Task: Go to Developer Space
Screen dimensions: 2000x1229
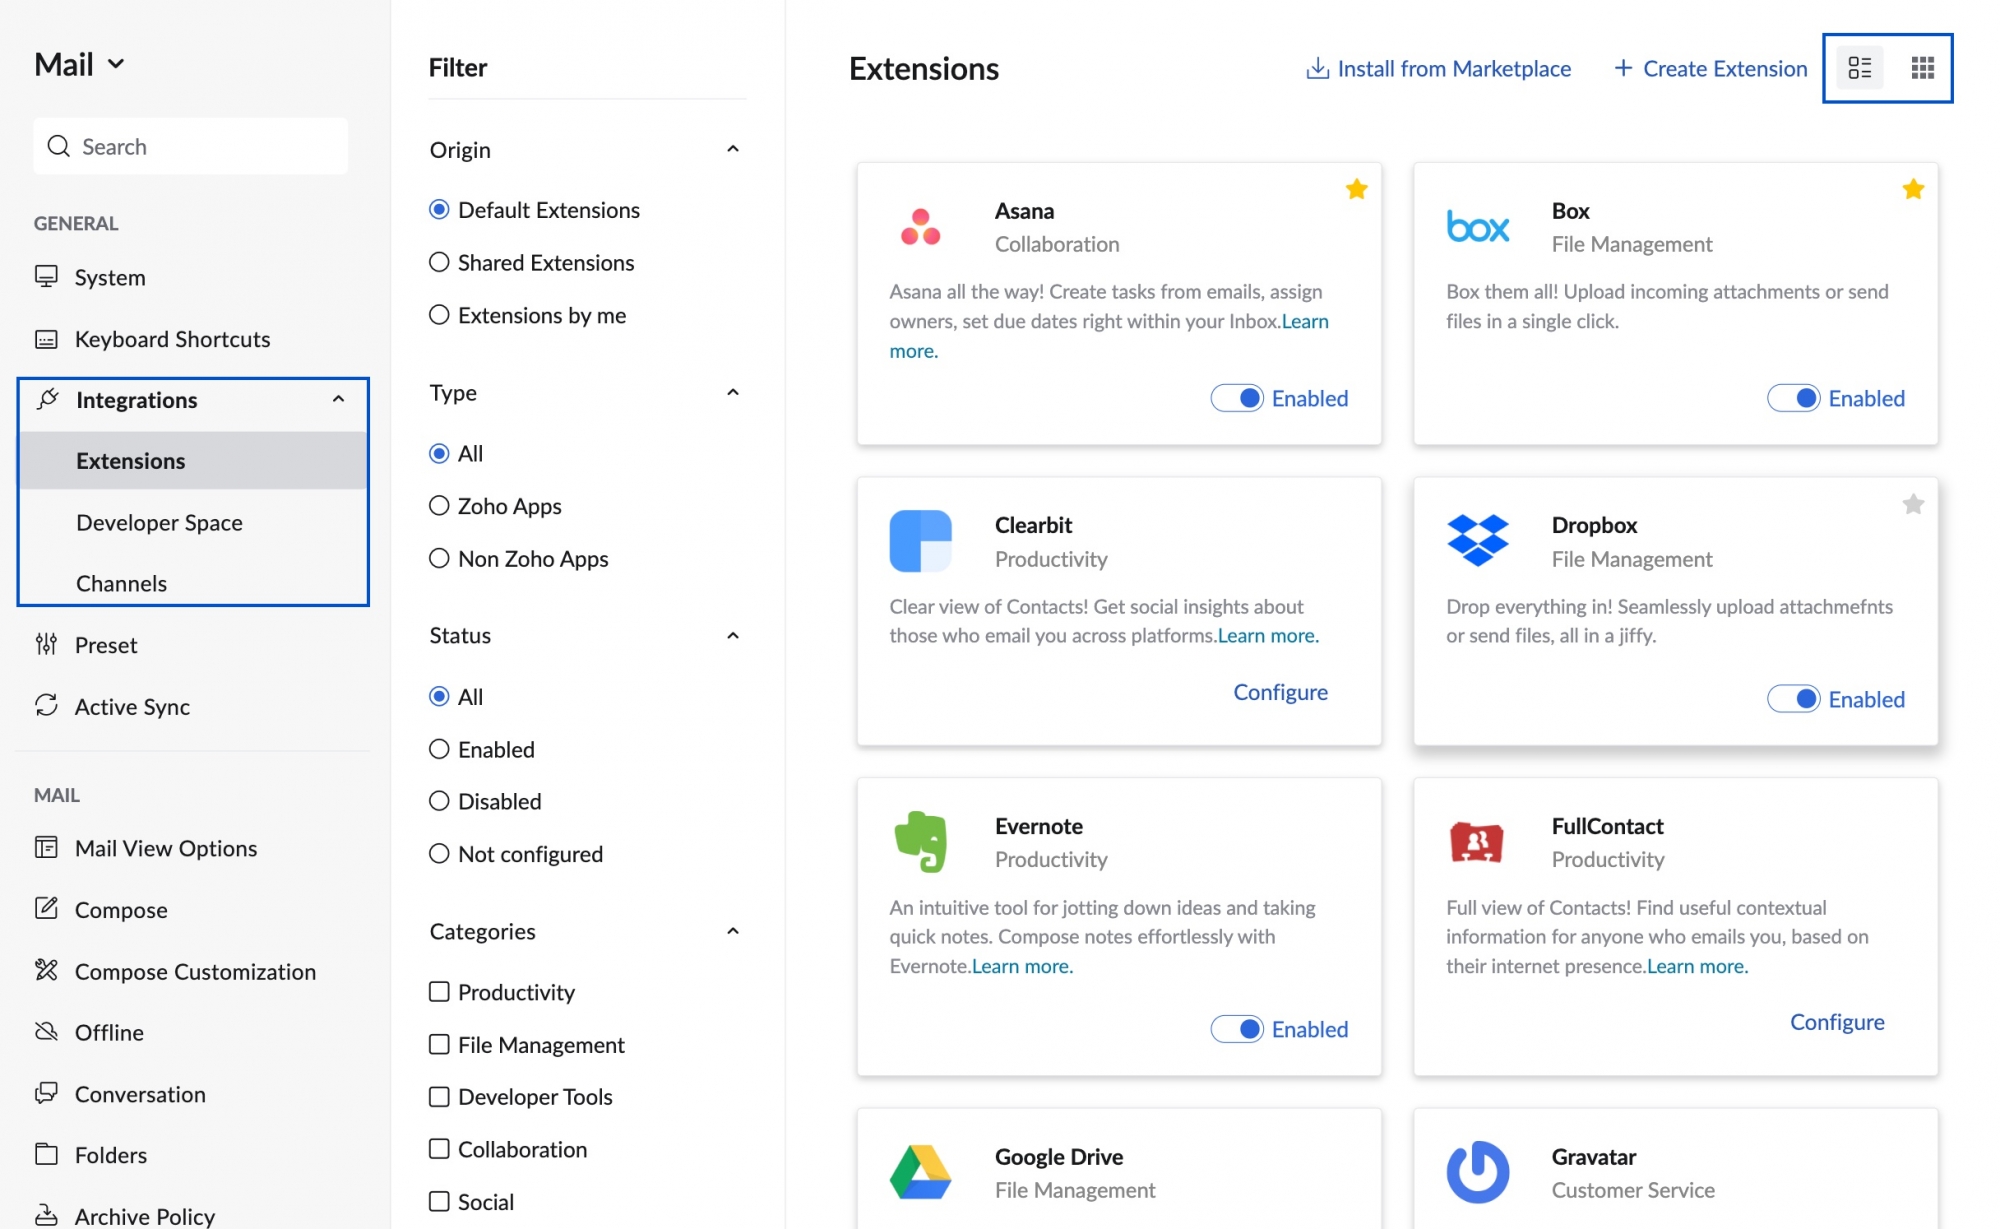Action: [x=159, y=522]
